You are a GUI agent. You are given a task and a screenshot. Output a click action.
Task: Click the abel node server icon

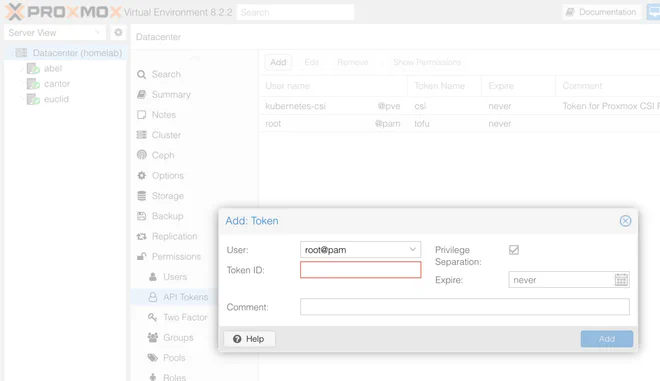(x=33, y=68)
